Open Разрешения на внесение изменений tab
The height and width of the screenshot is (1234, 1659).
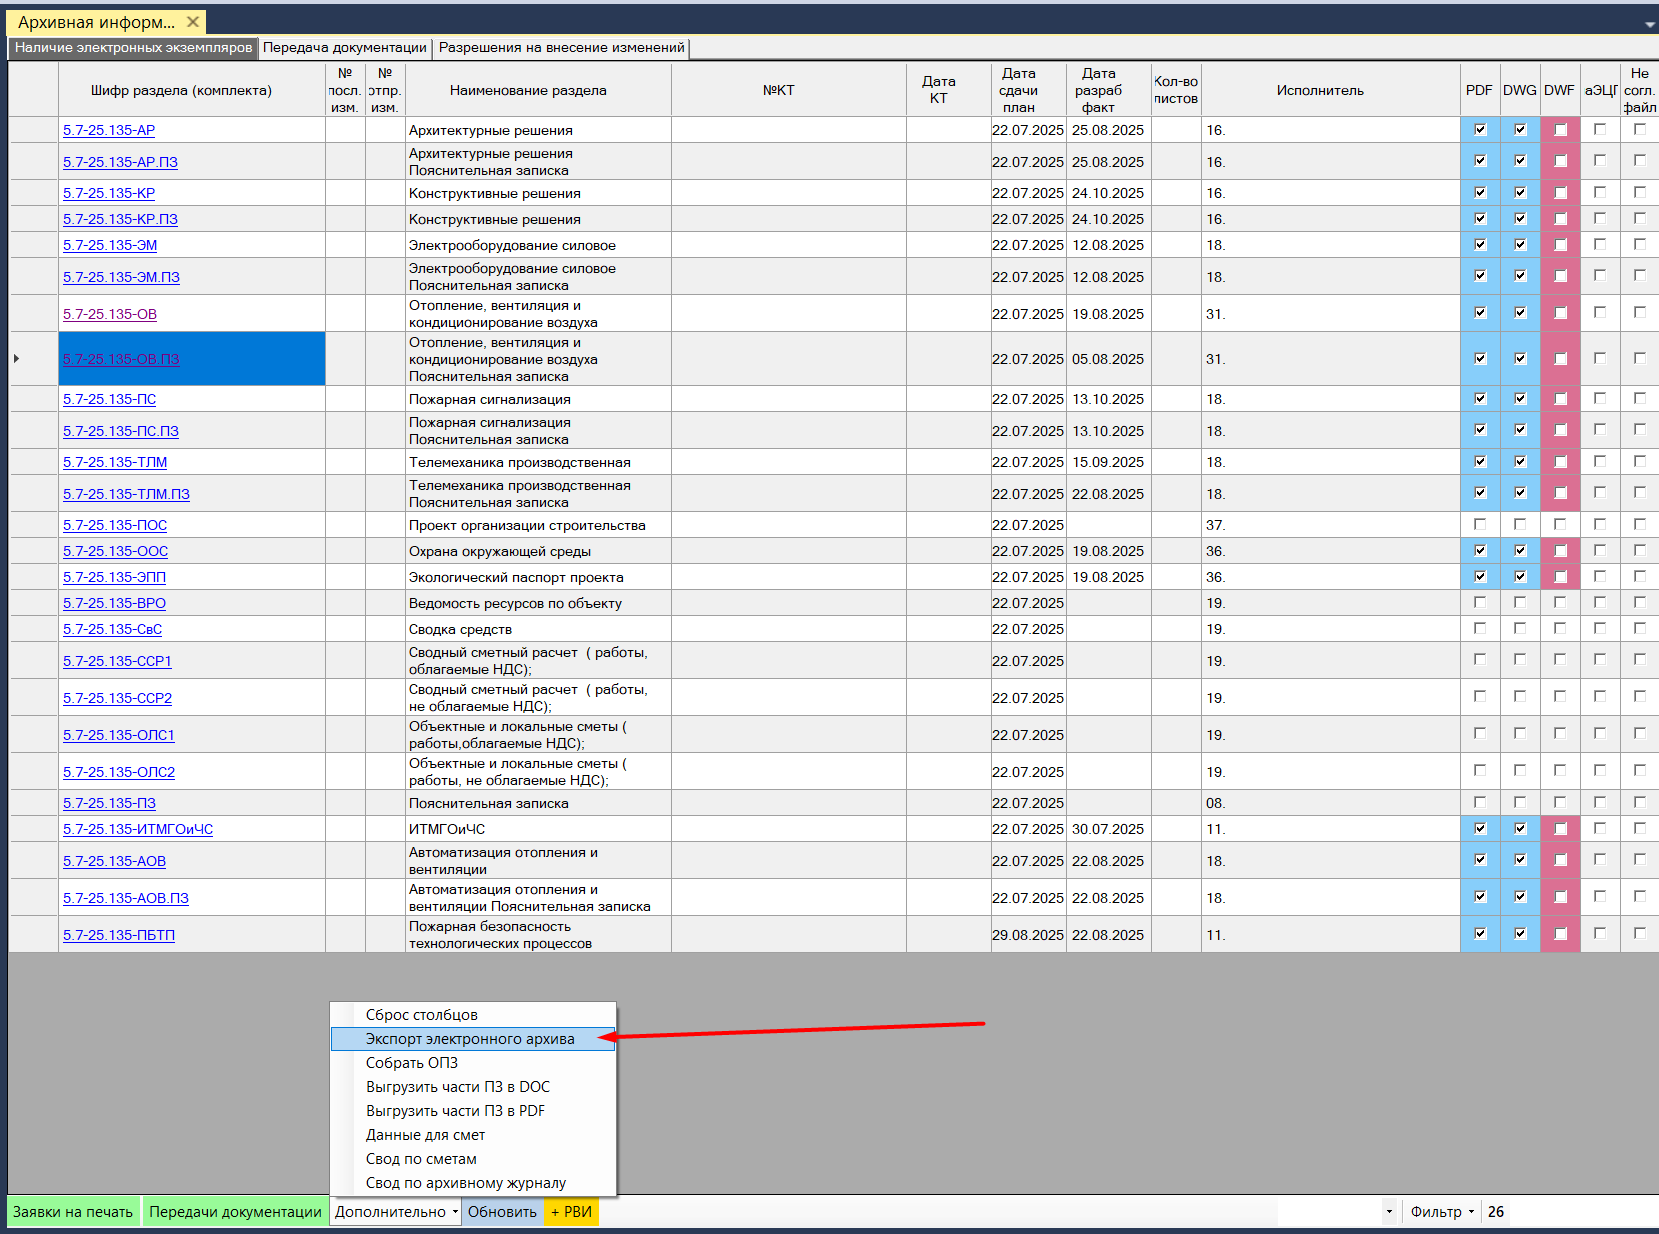point(561,48)
